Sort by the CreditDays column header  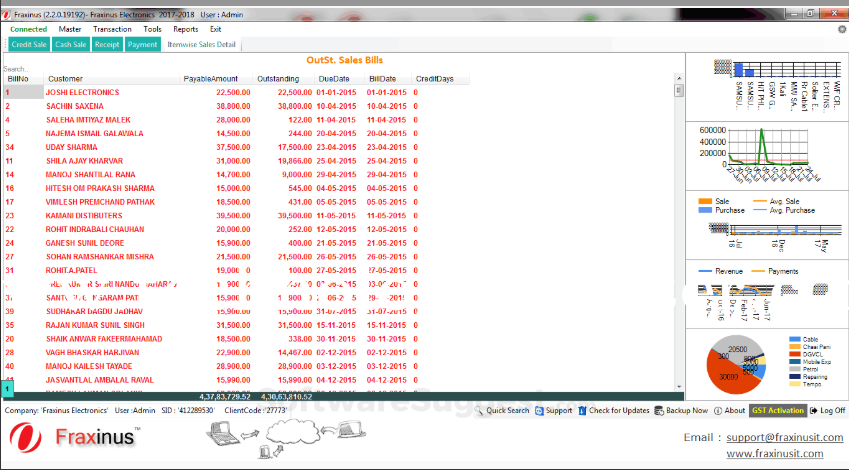(440, 79)
